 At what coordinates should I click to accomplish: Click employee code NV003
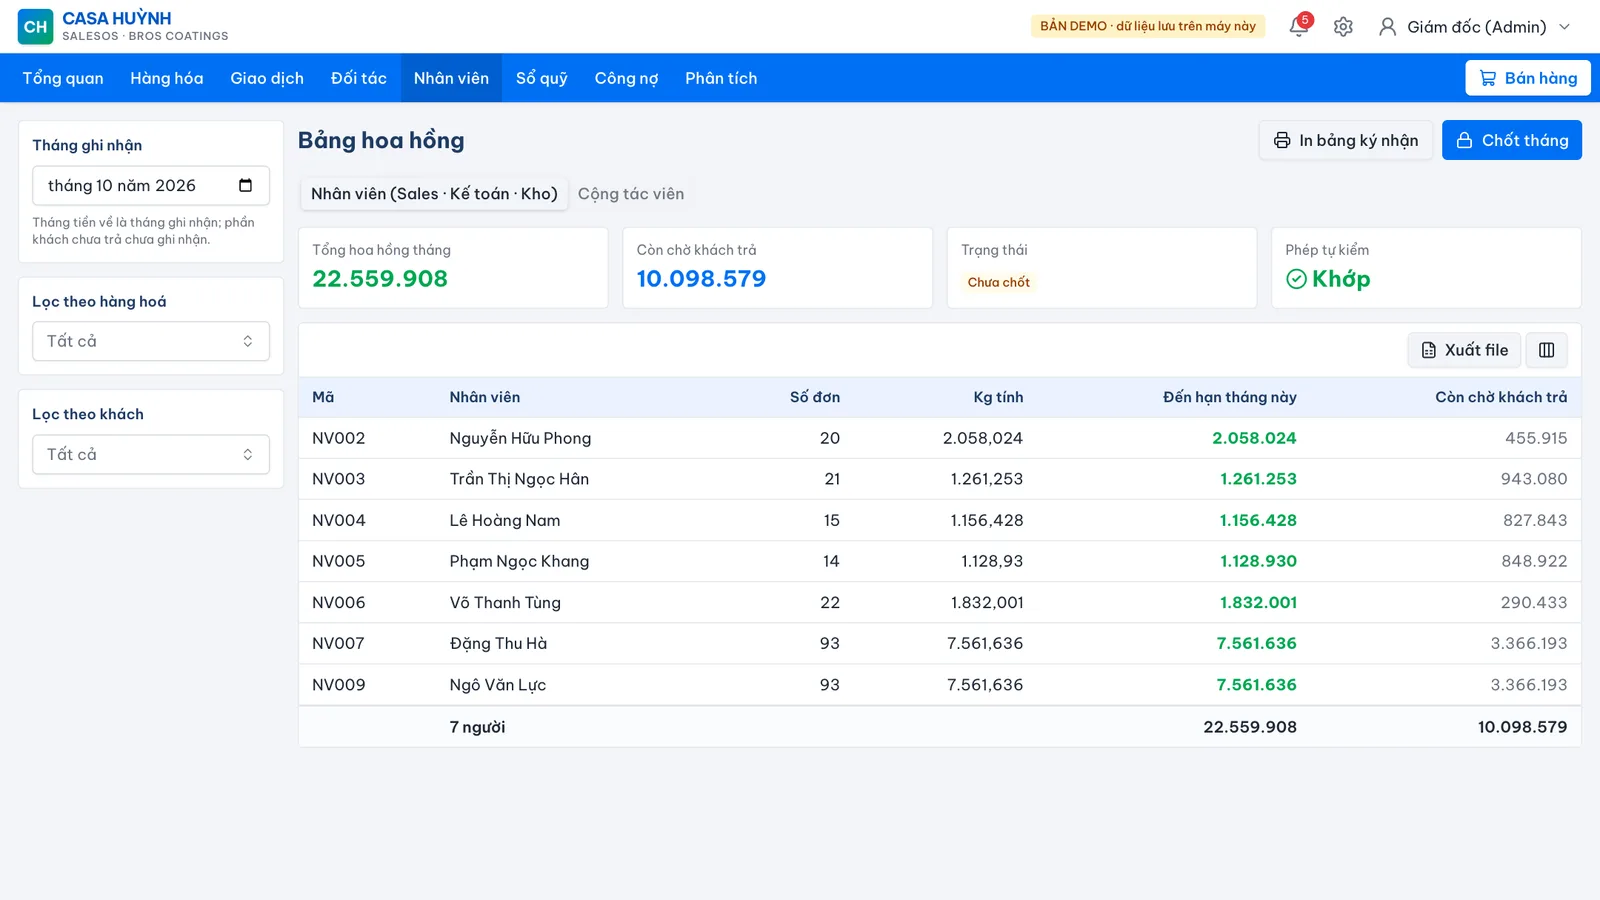[x=338, y=479]
